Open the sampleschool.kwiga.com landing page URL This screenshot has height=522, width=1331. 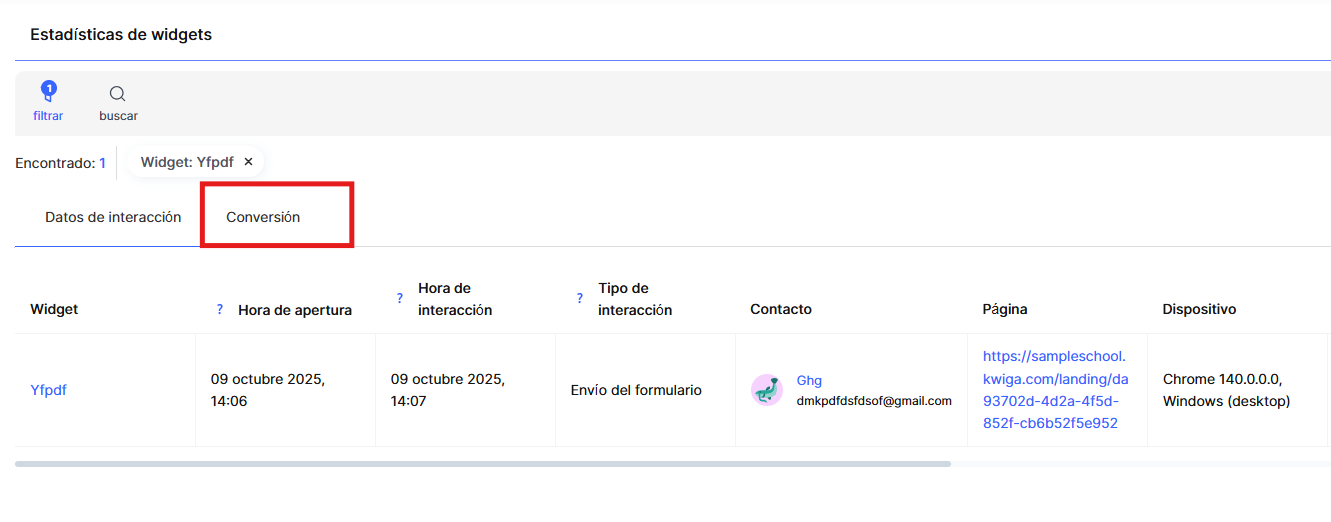(1055, 390)
